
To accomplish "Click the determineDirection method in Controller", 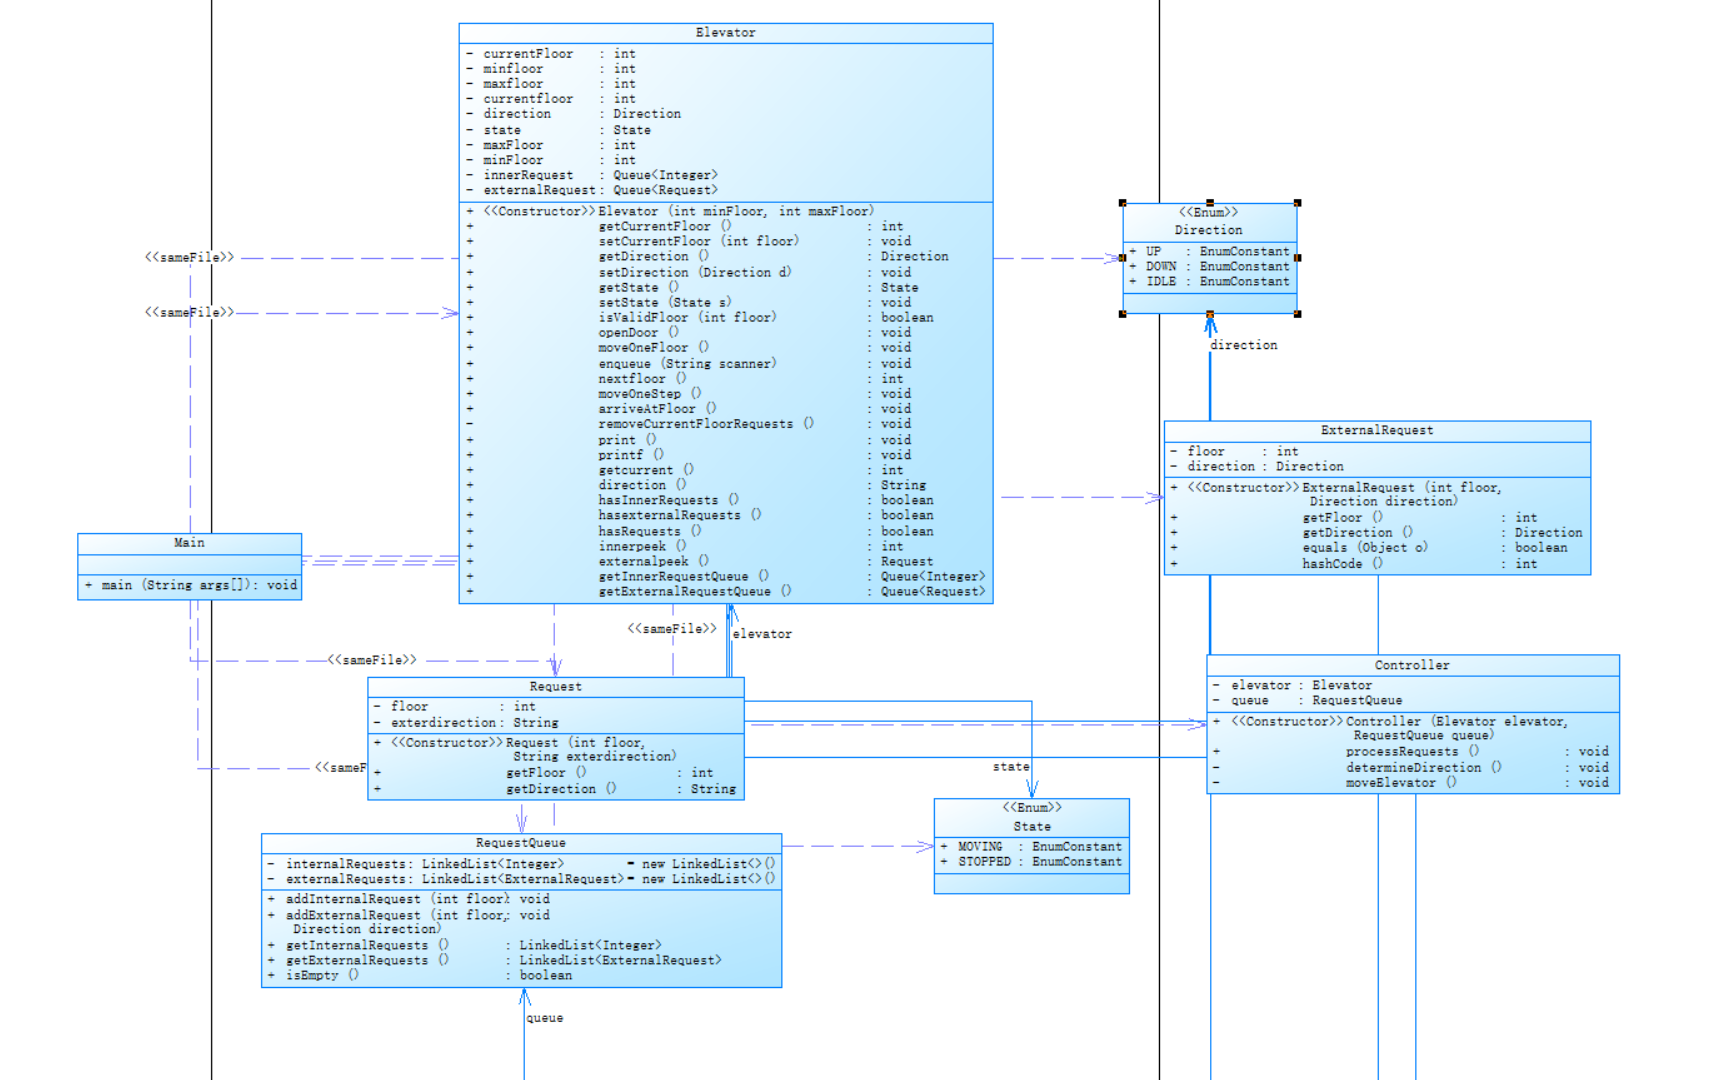I will (x=1411, y=768).
